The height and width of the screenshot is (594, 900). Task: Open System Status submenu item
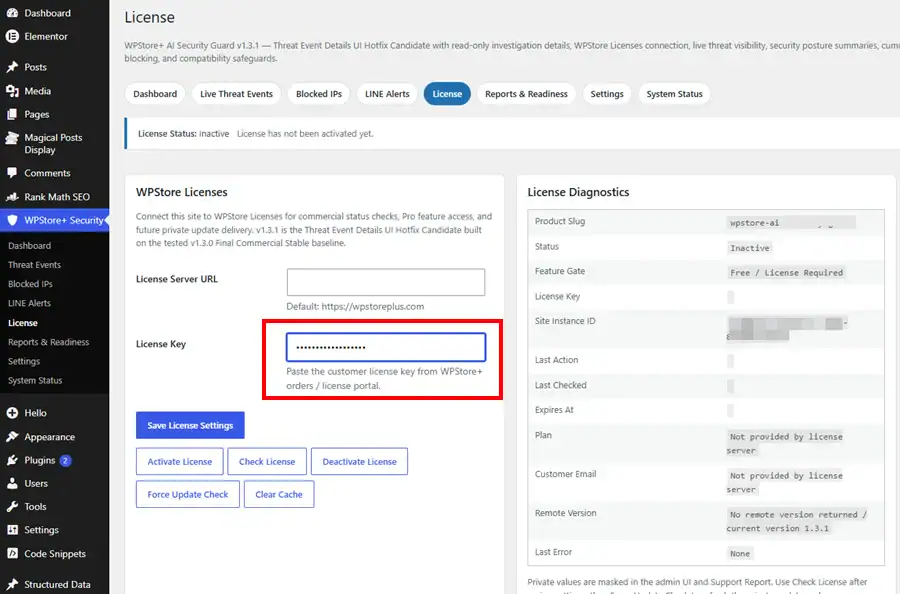tap(35, 381)
